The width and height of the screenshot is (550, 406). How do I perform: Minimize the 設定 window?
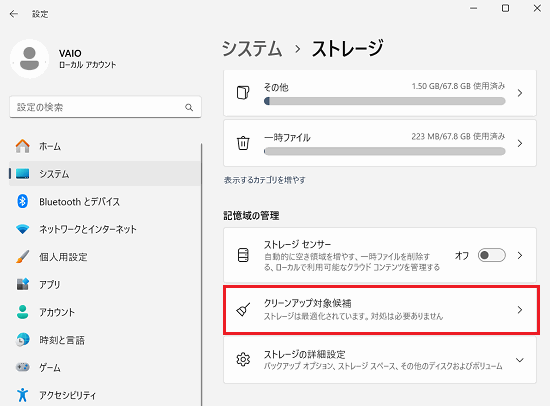coord(474,8)
